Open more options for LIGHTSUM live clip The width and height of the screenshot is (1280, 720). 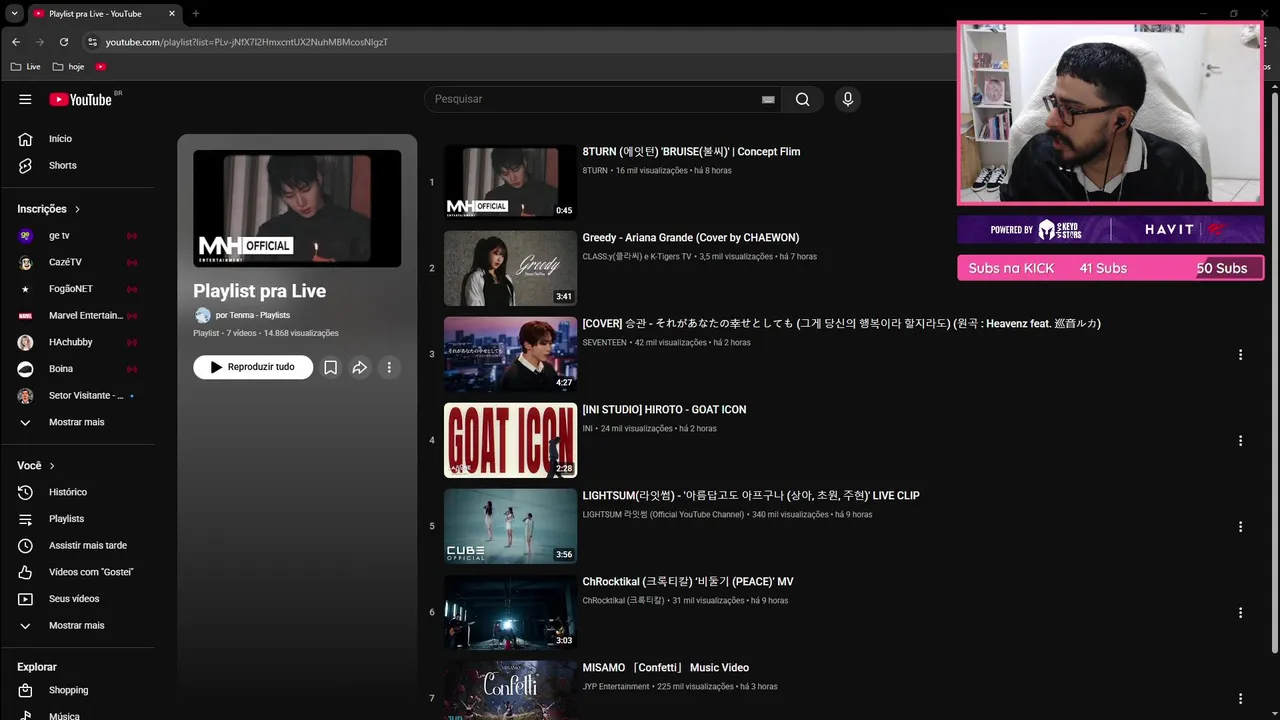[x=1240, y=526]
